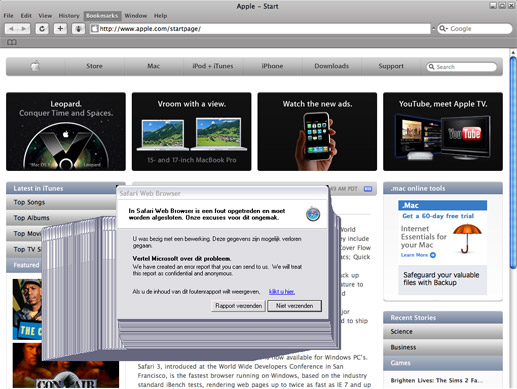
Task: Open the Edit menu
Action: point(26,16)
